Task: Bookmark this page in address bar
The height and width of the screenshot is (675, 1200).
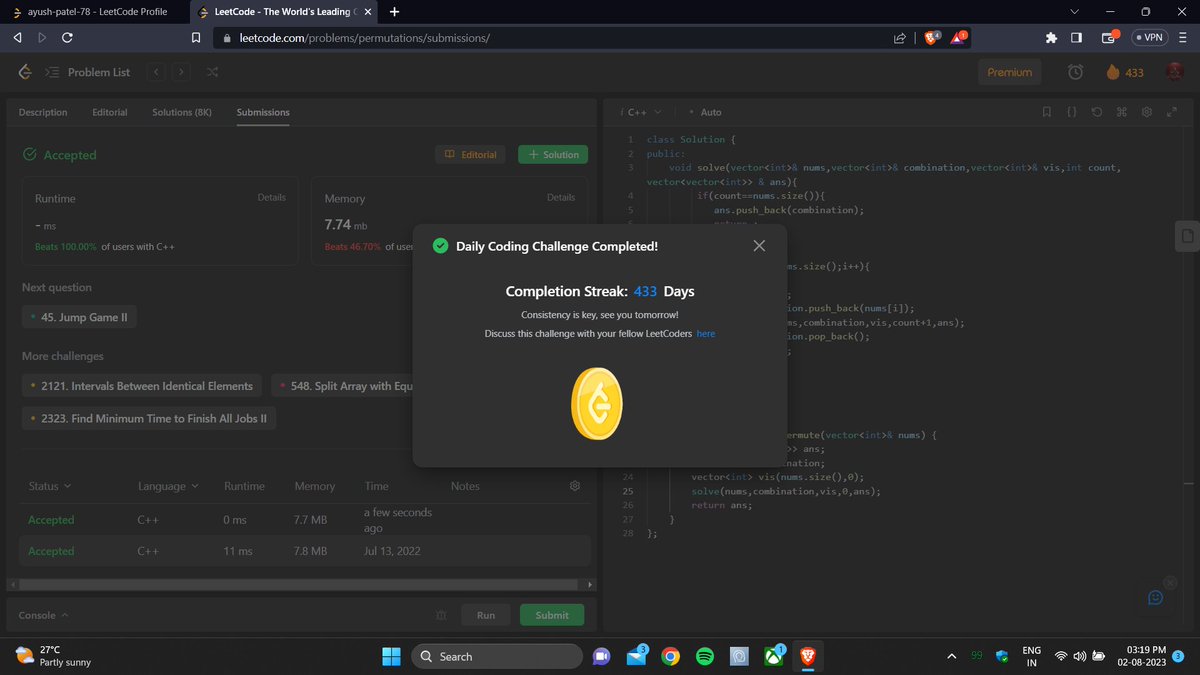Action: [x=196, y=38]
